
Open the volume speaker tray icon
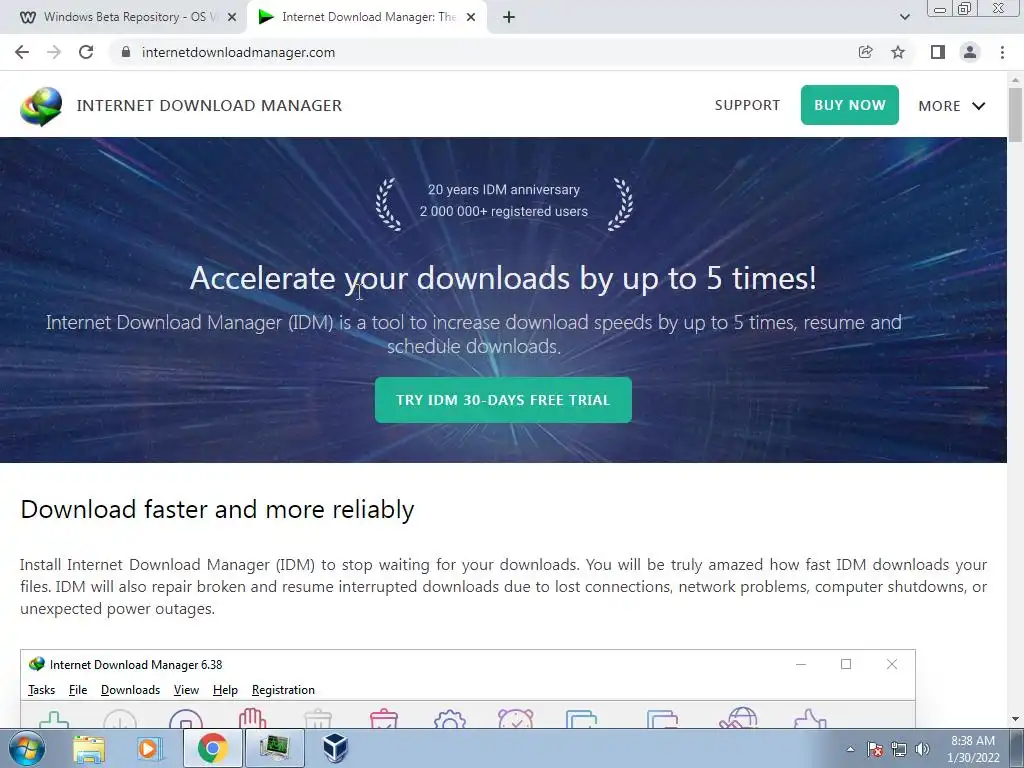point(923,749)
